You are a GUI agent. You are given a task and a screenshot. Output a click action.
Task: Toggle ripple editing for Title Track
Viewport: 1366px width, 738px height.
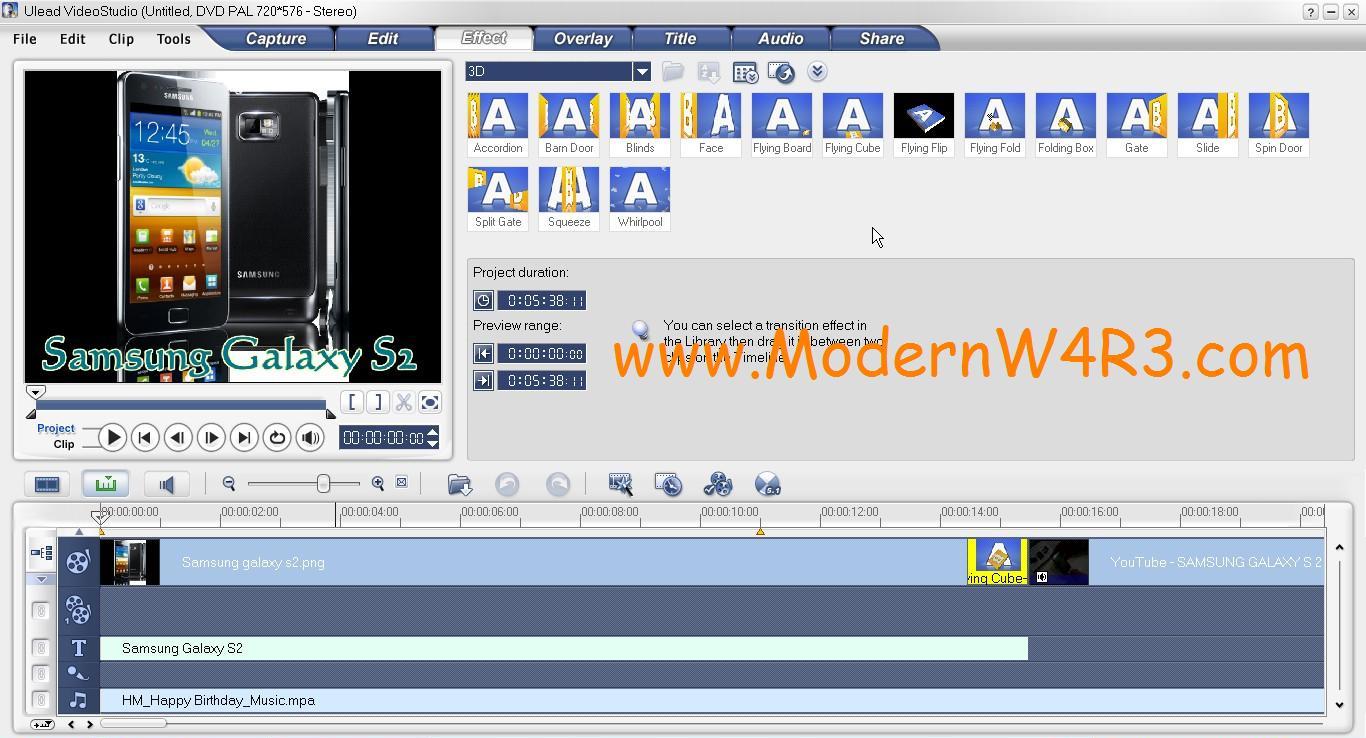[41, 648]
